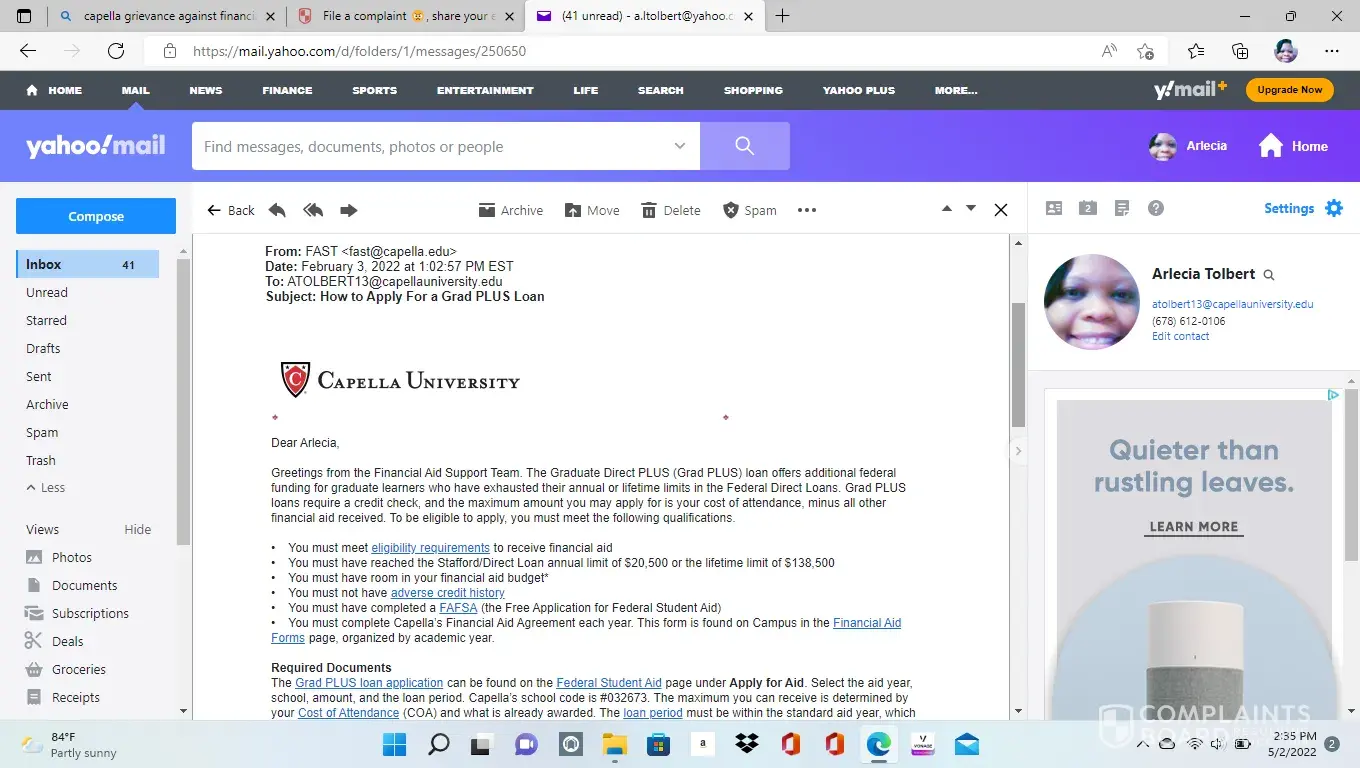Open the Notepad icon

tap(1122, 208)
